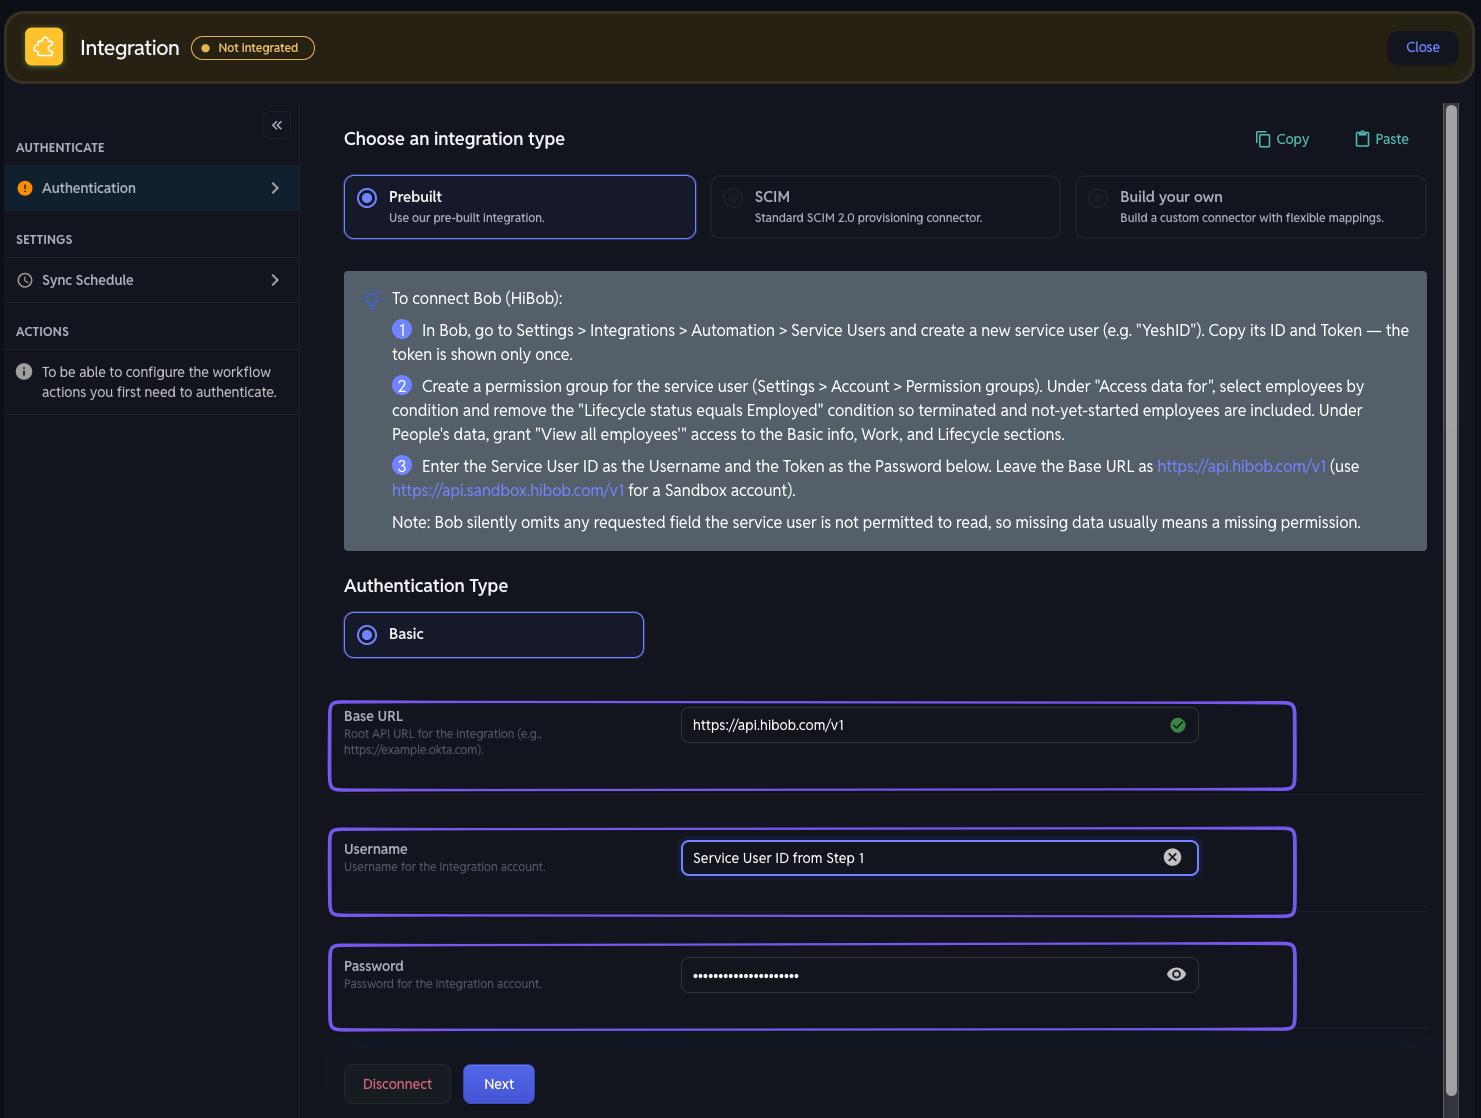Click the Copy button

pyautogui.click(x=1282, y=139)
